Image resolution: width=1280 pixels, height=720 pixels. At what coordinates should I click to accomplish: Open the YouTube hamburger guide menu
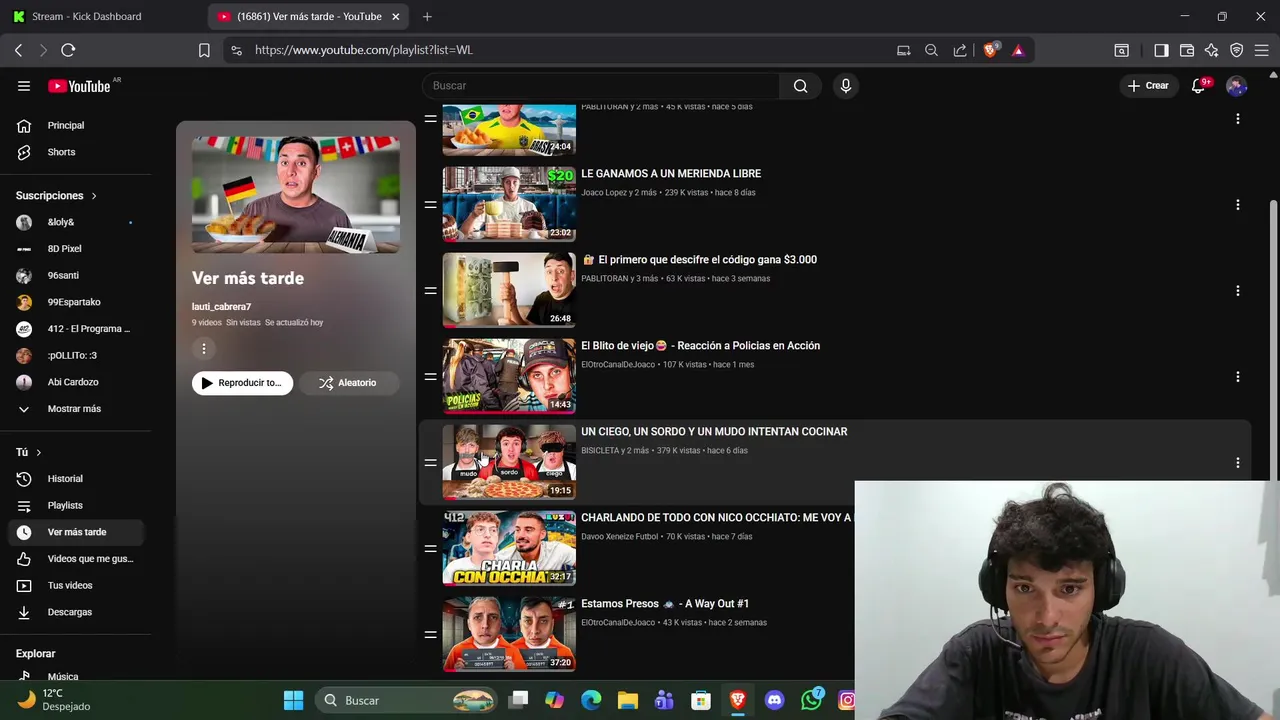coord(24,86)
